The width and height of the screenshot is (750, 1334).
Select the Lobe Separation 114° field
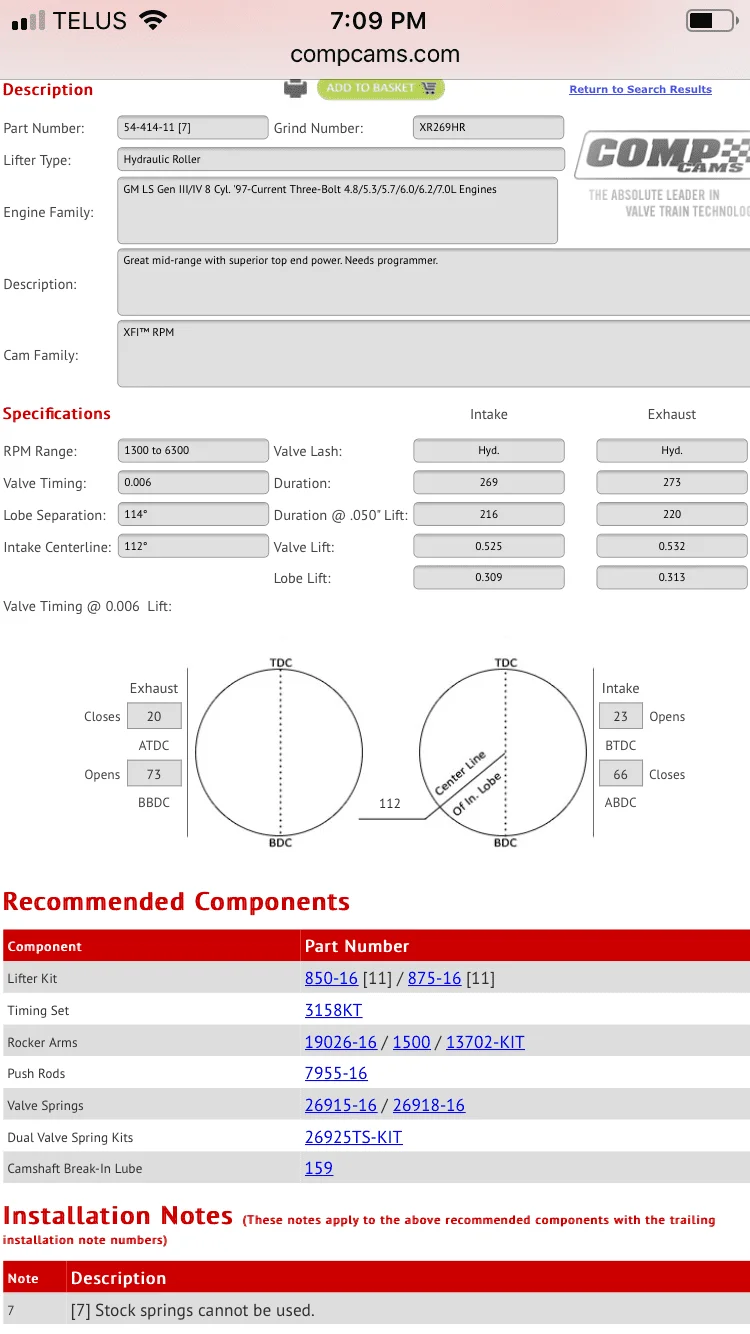[193, 514]
